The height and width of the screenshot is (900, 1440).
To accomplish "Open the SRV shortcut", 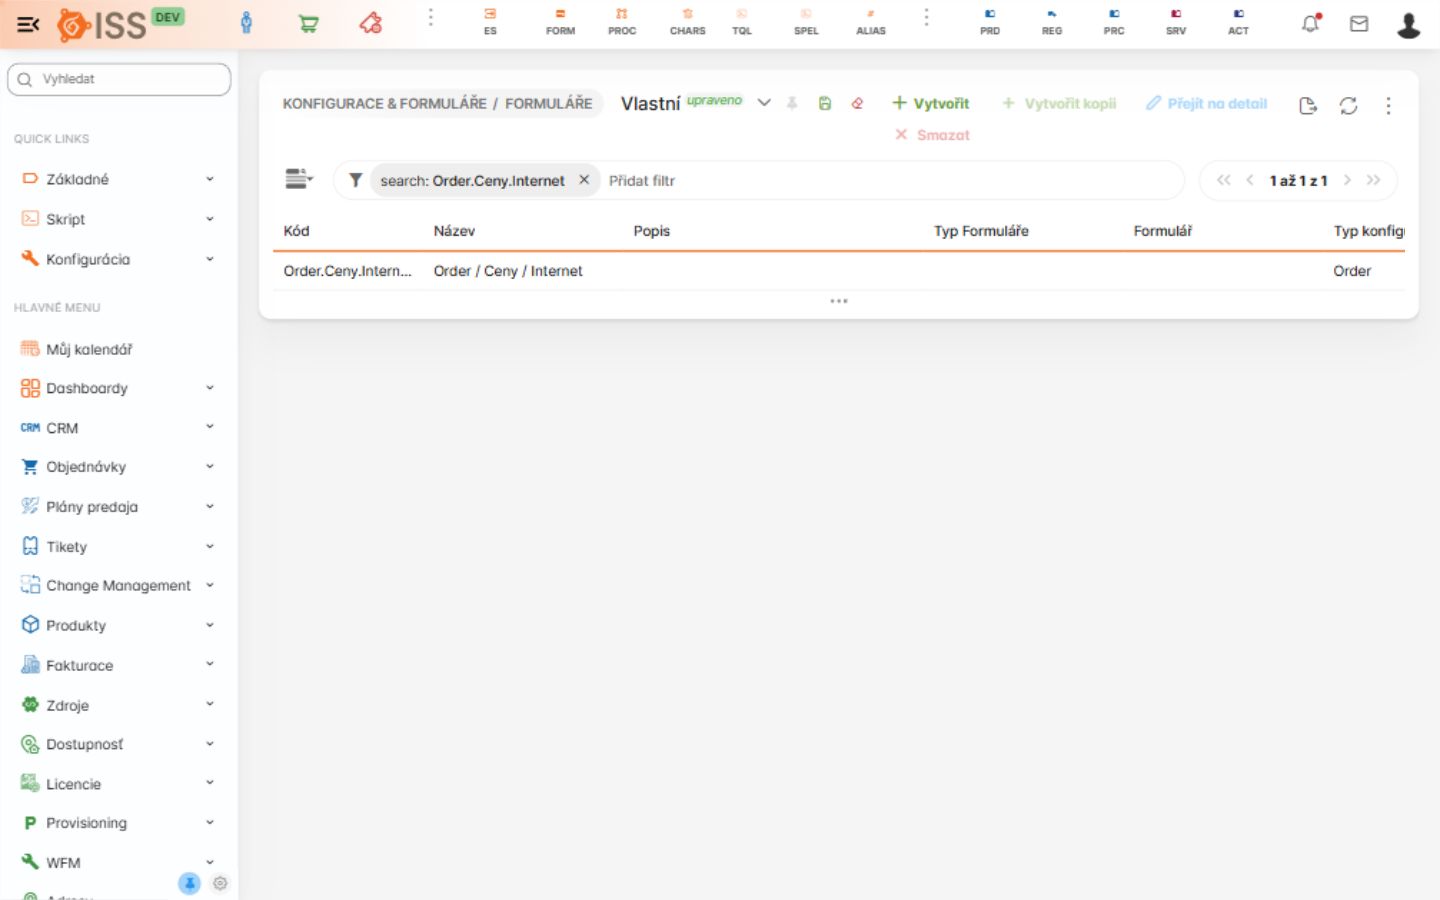I will (x=1176, y=22).
